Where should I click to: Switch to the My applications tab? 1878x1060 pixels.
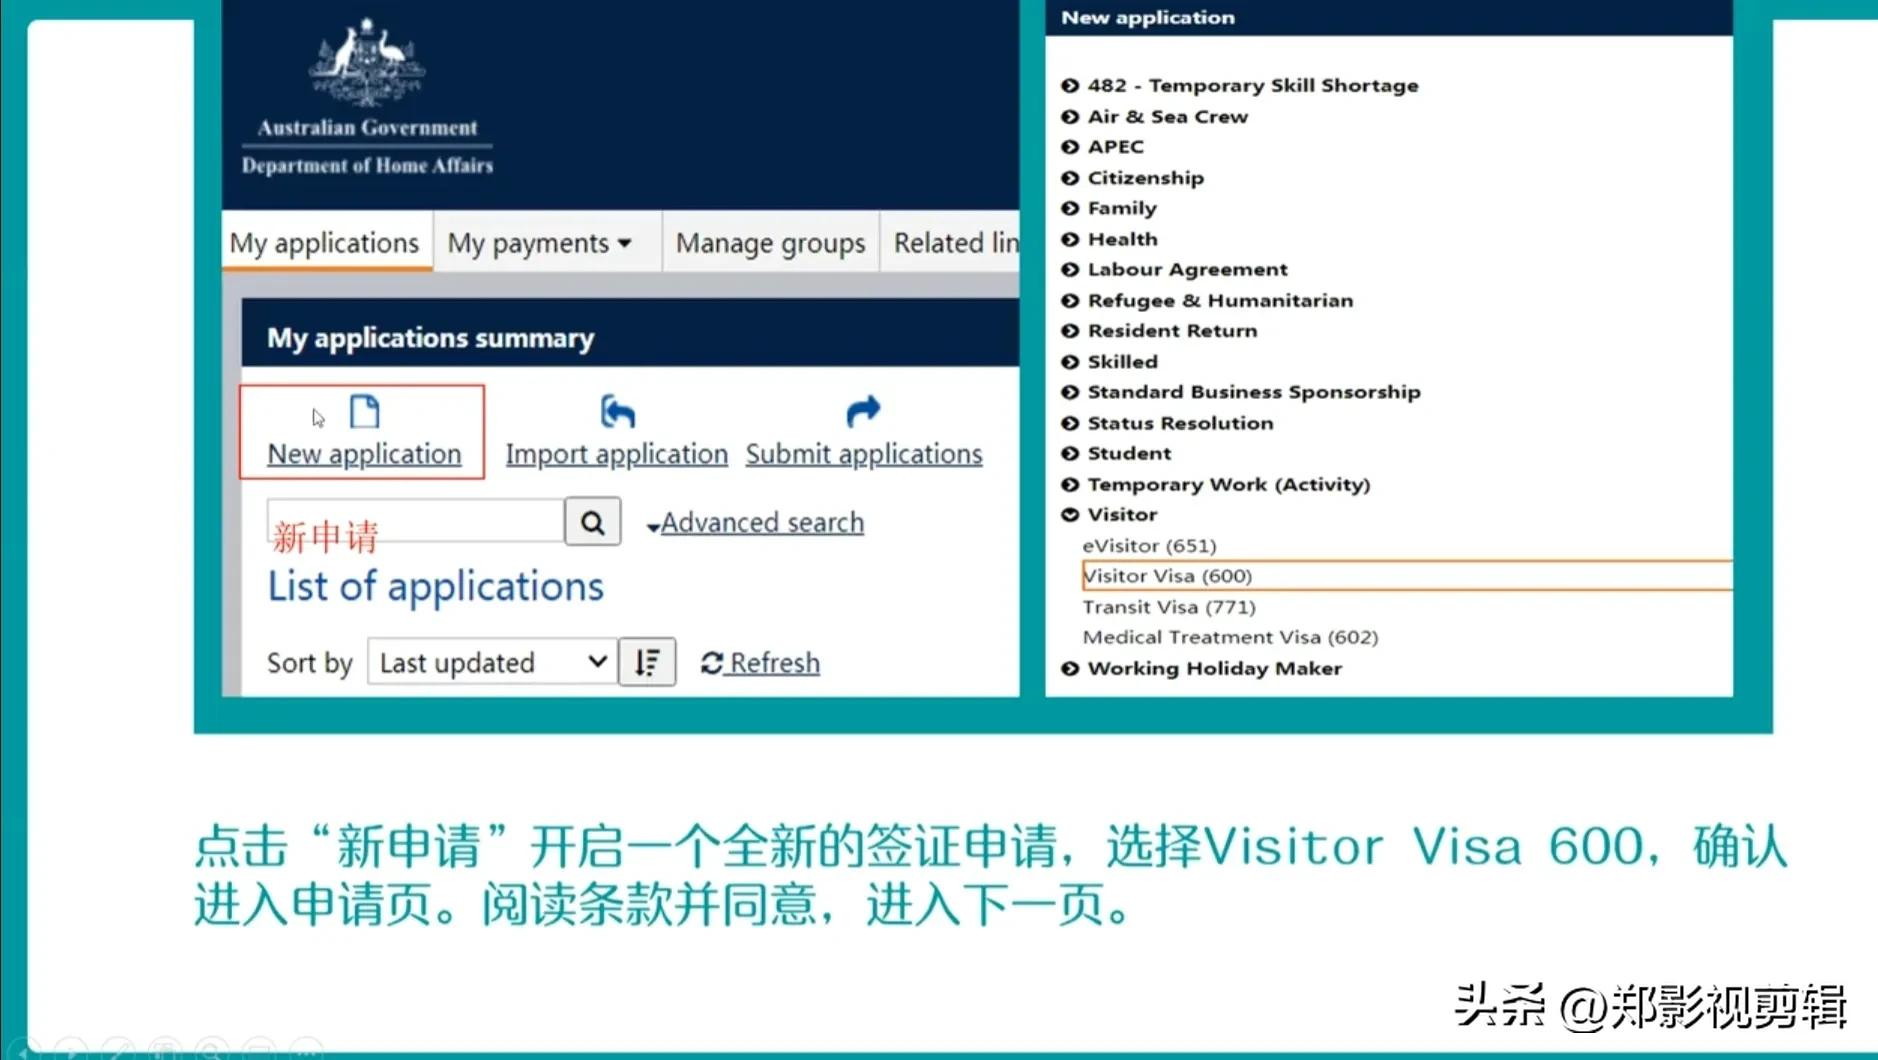[325, 242]
